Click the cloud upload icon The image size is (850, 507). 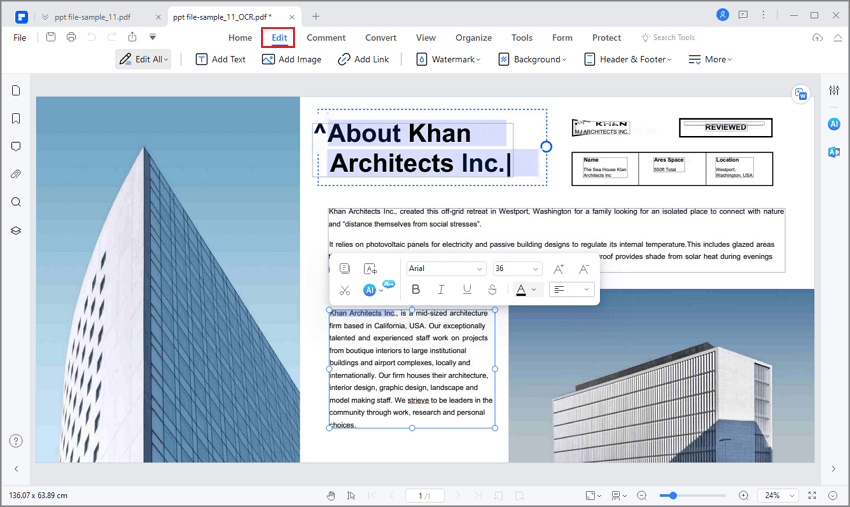point(817,37)
